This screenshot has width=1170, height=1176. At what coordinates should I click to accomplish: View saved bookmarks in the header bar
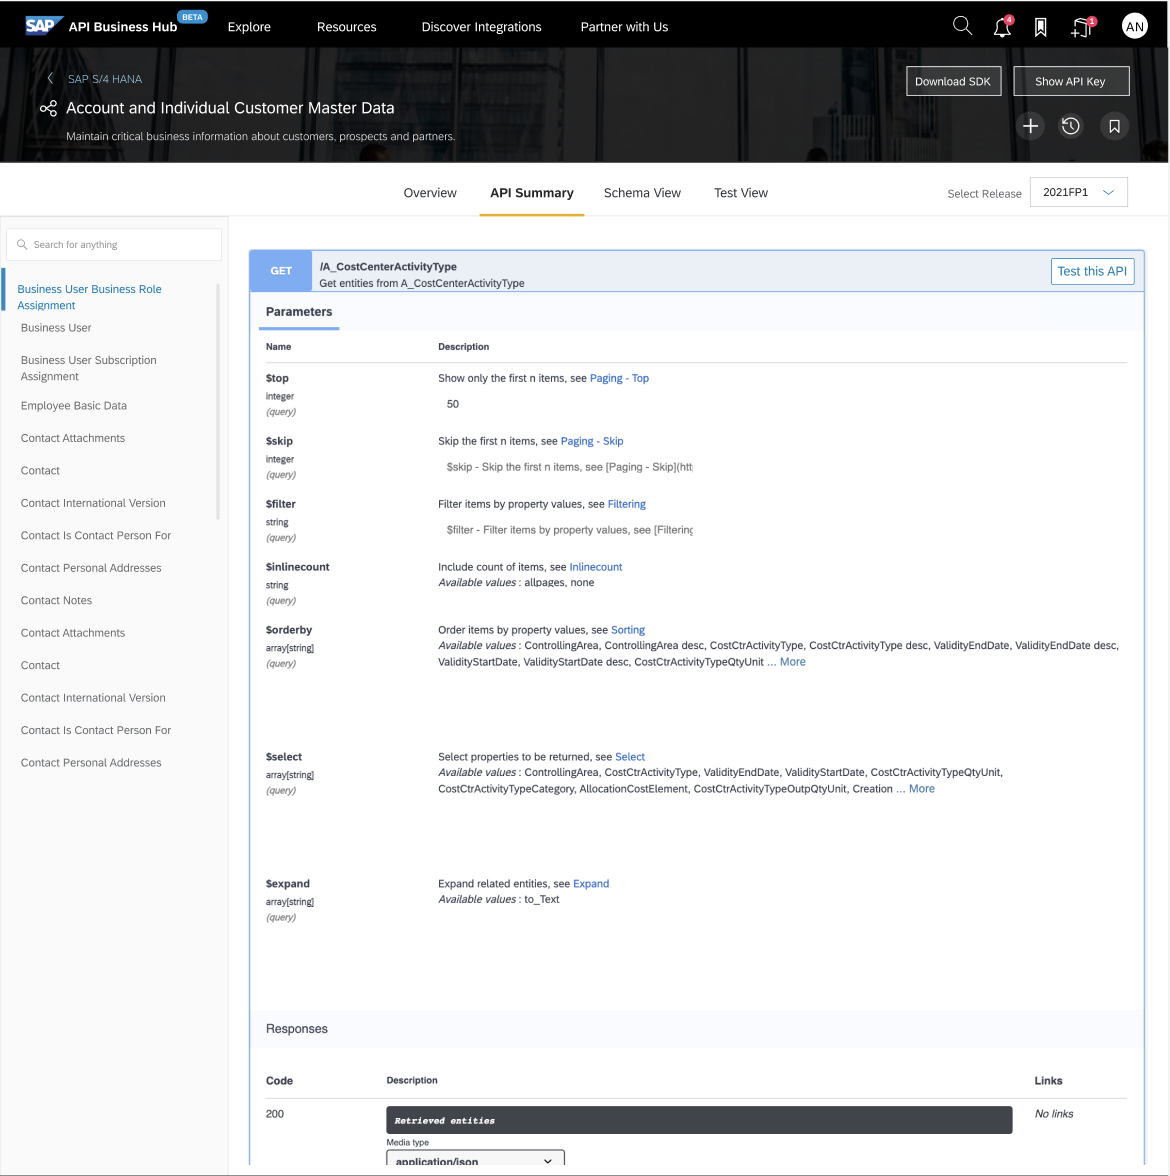[1040, 27]
